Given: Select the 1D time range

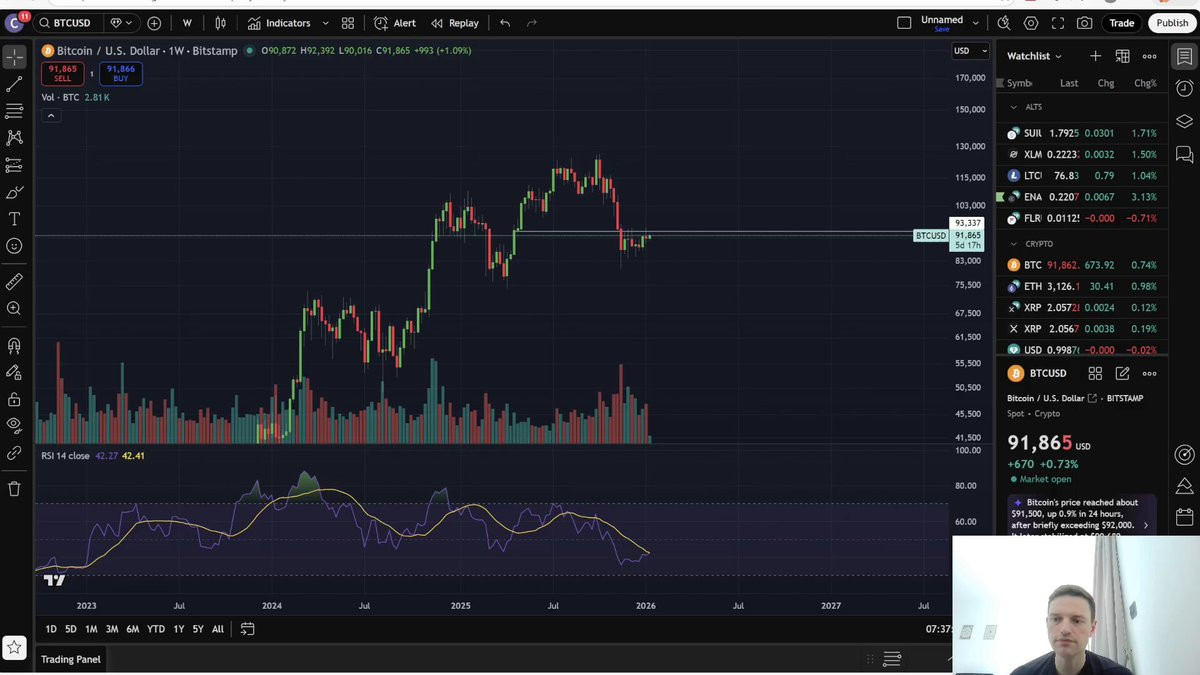Looking at the screenshot, I should pyautogui.click(x=51, y=629).
